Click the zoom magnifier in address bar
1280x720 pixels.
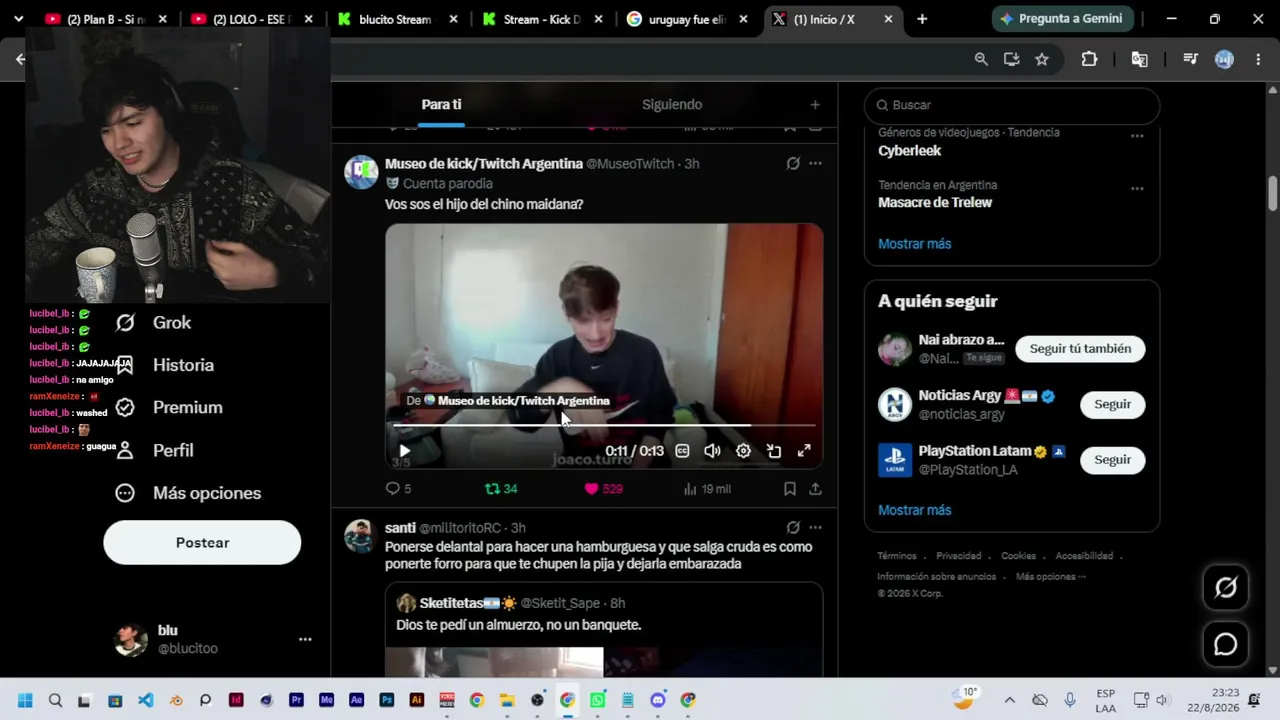pos(981,59)
